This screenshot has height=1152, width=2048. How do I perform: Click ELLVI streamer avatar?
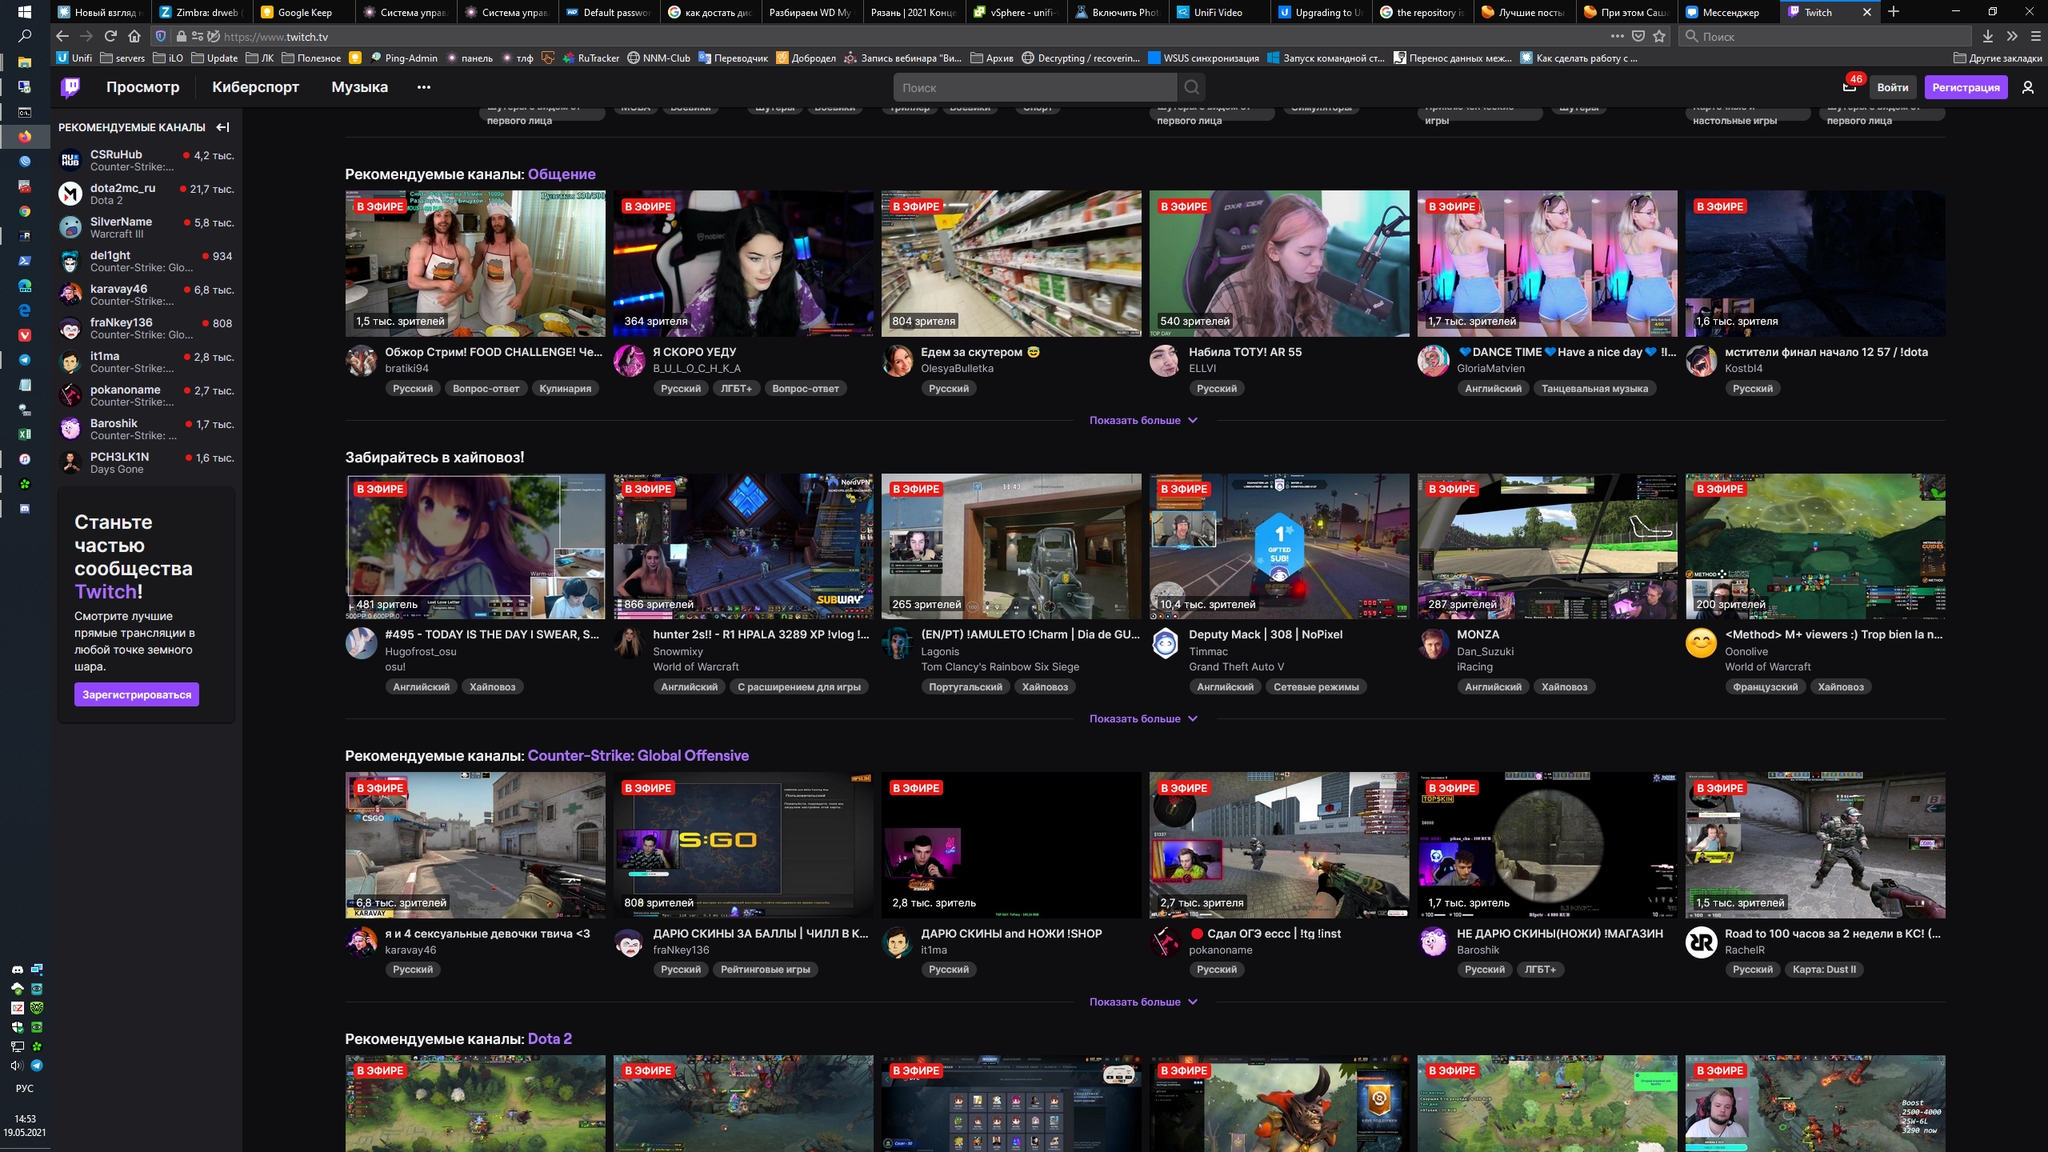click(x=1165, y=361)
